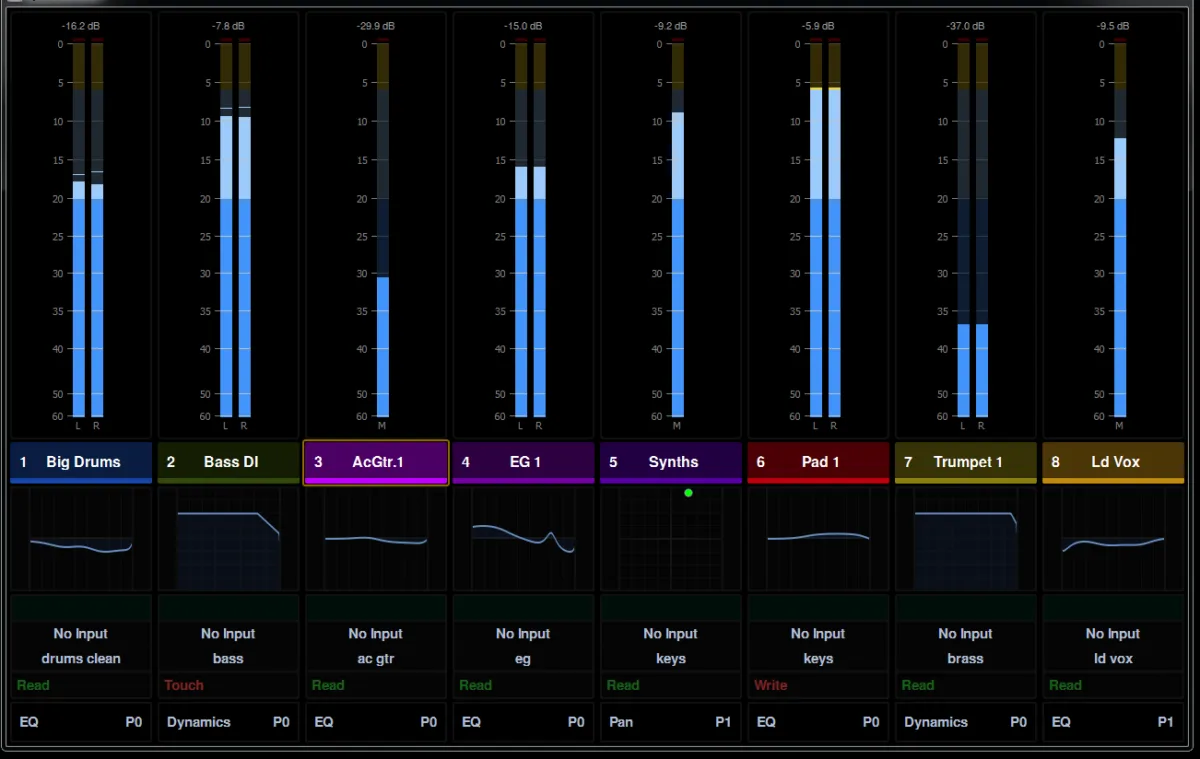Viewport: 1200px width, 759px height.
Task: Change the Touch automation mode on Bass DI
Action: click(x=184, y=685)
